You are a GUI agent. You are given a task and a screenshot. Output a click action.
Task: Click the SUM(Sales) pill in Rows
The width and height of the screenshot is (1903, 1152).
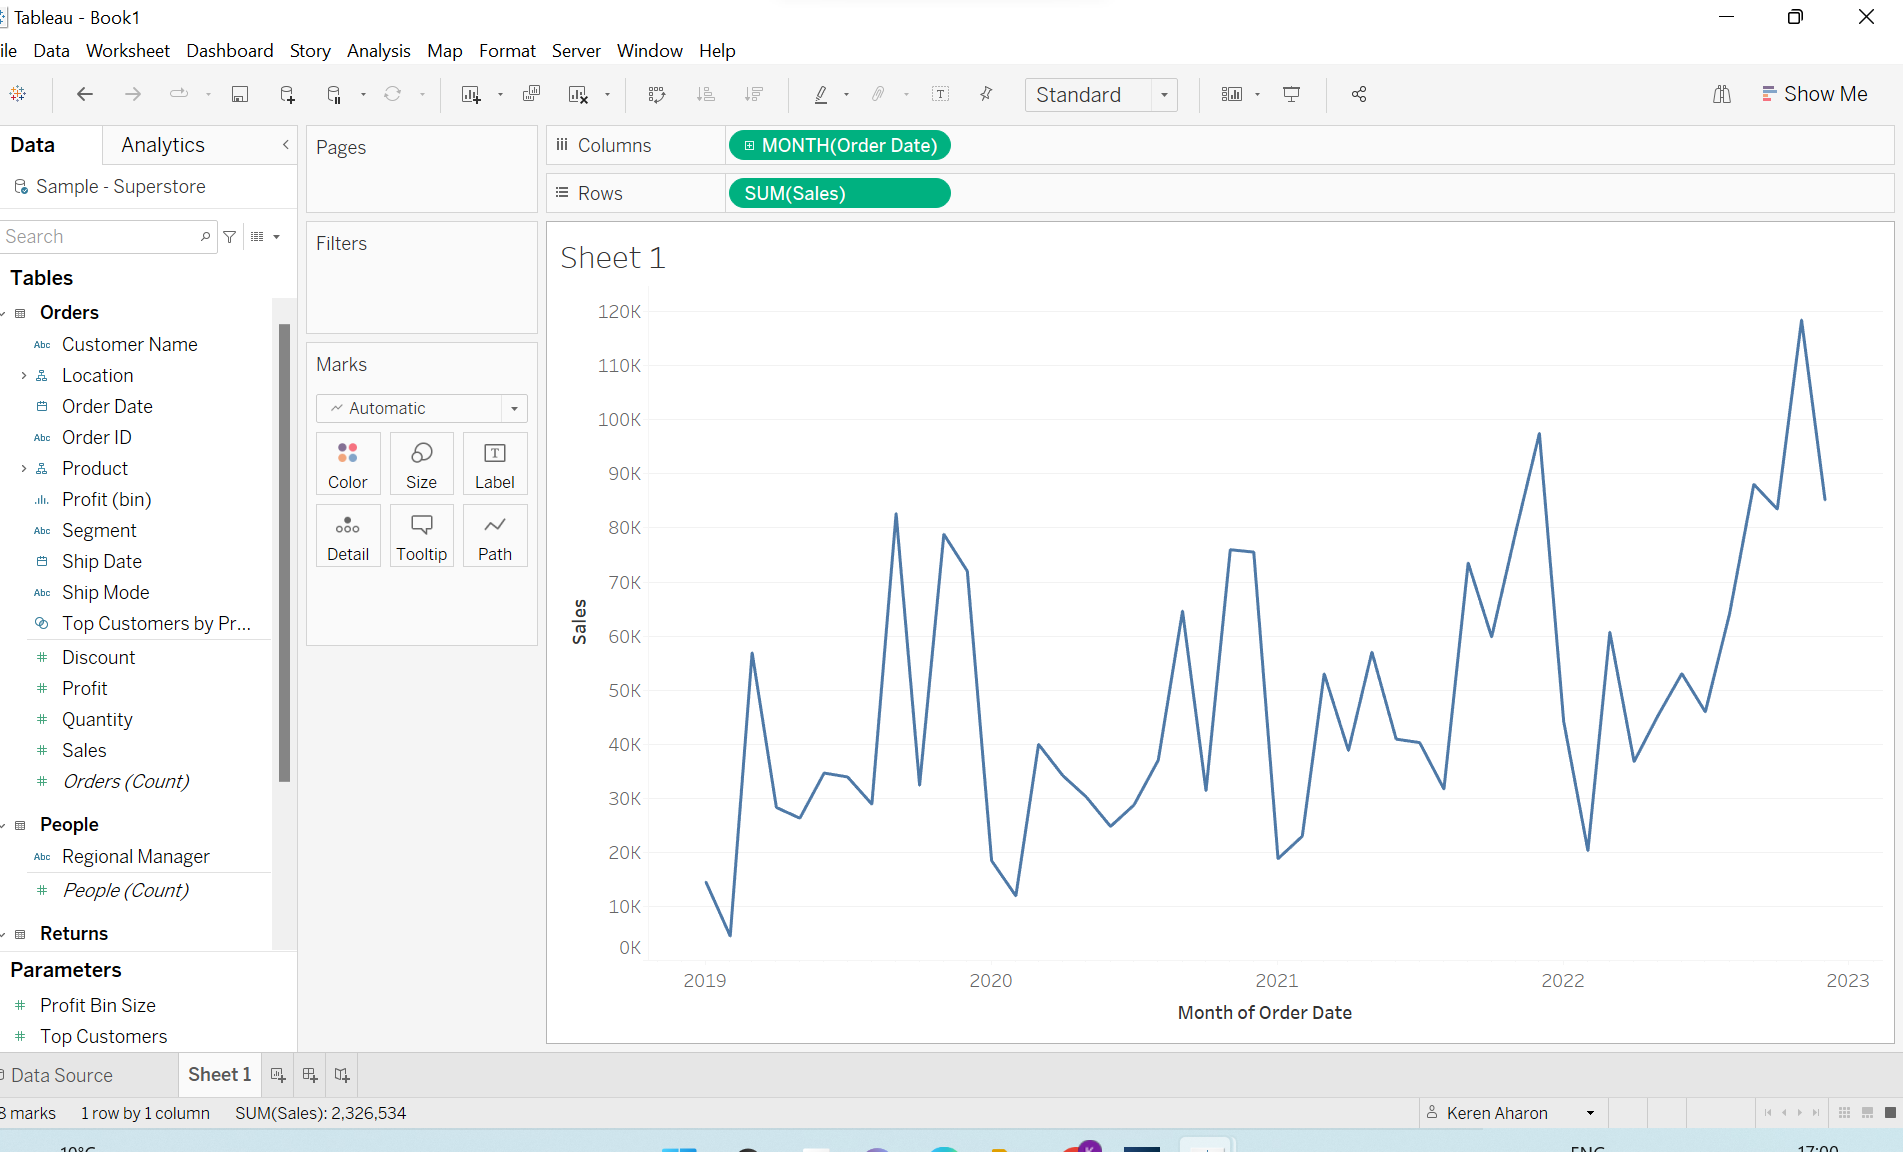838,193
